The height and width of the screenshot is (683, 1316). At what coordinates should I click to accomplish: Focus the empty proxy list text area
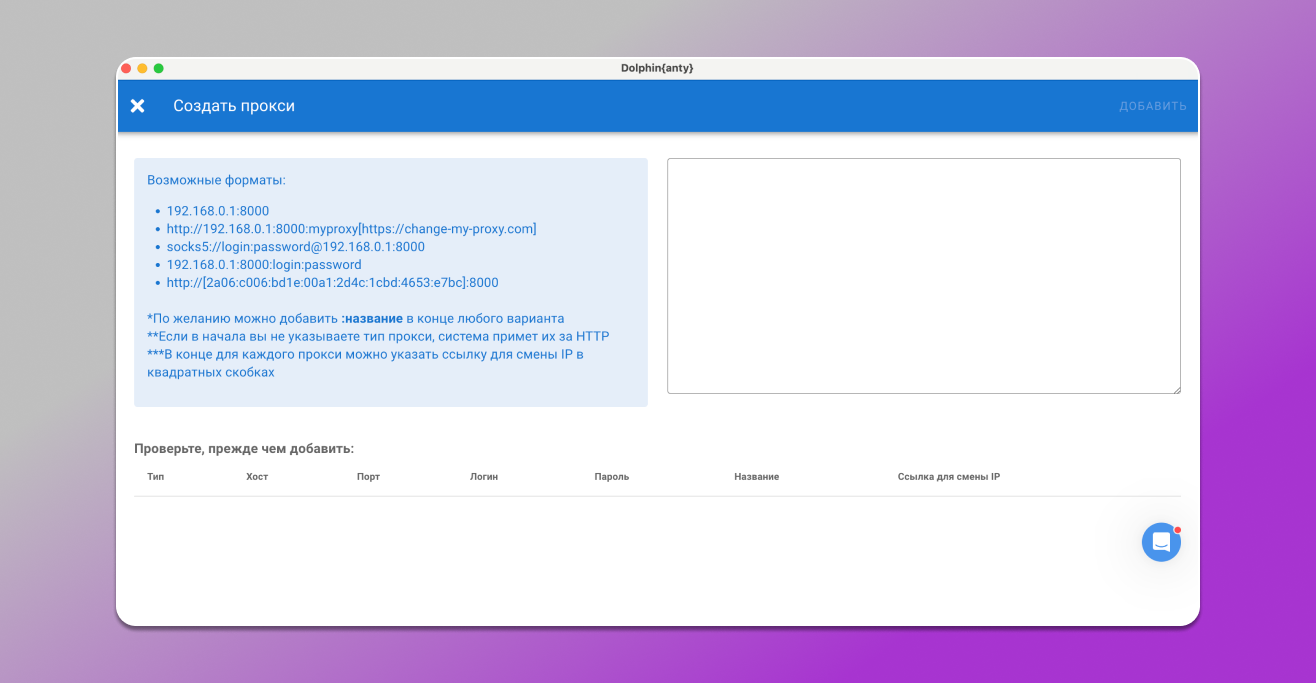[923, 275]
